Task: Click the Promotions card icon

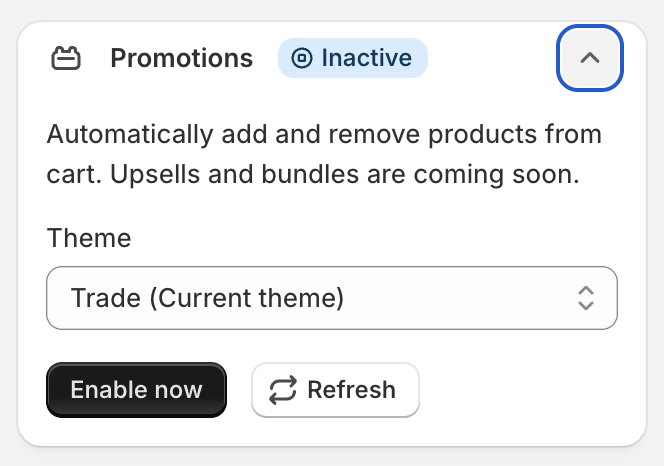Action: pyautogui.click(x=66, y=59)
